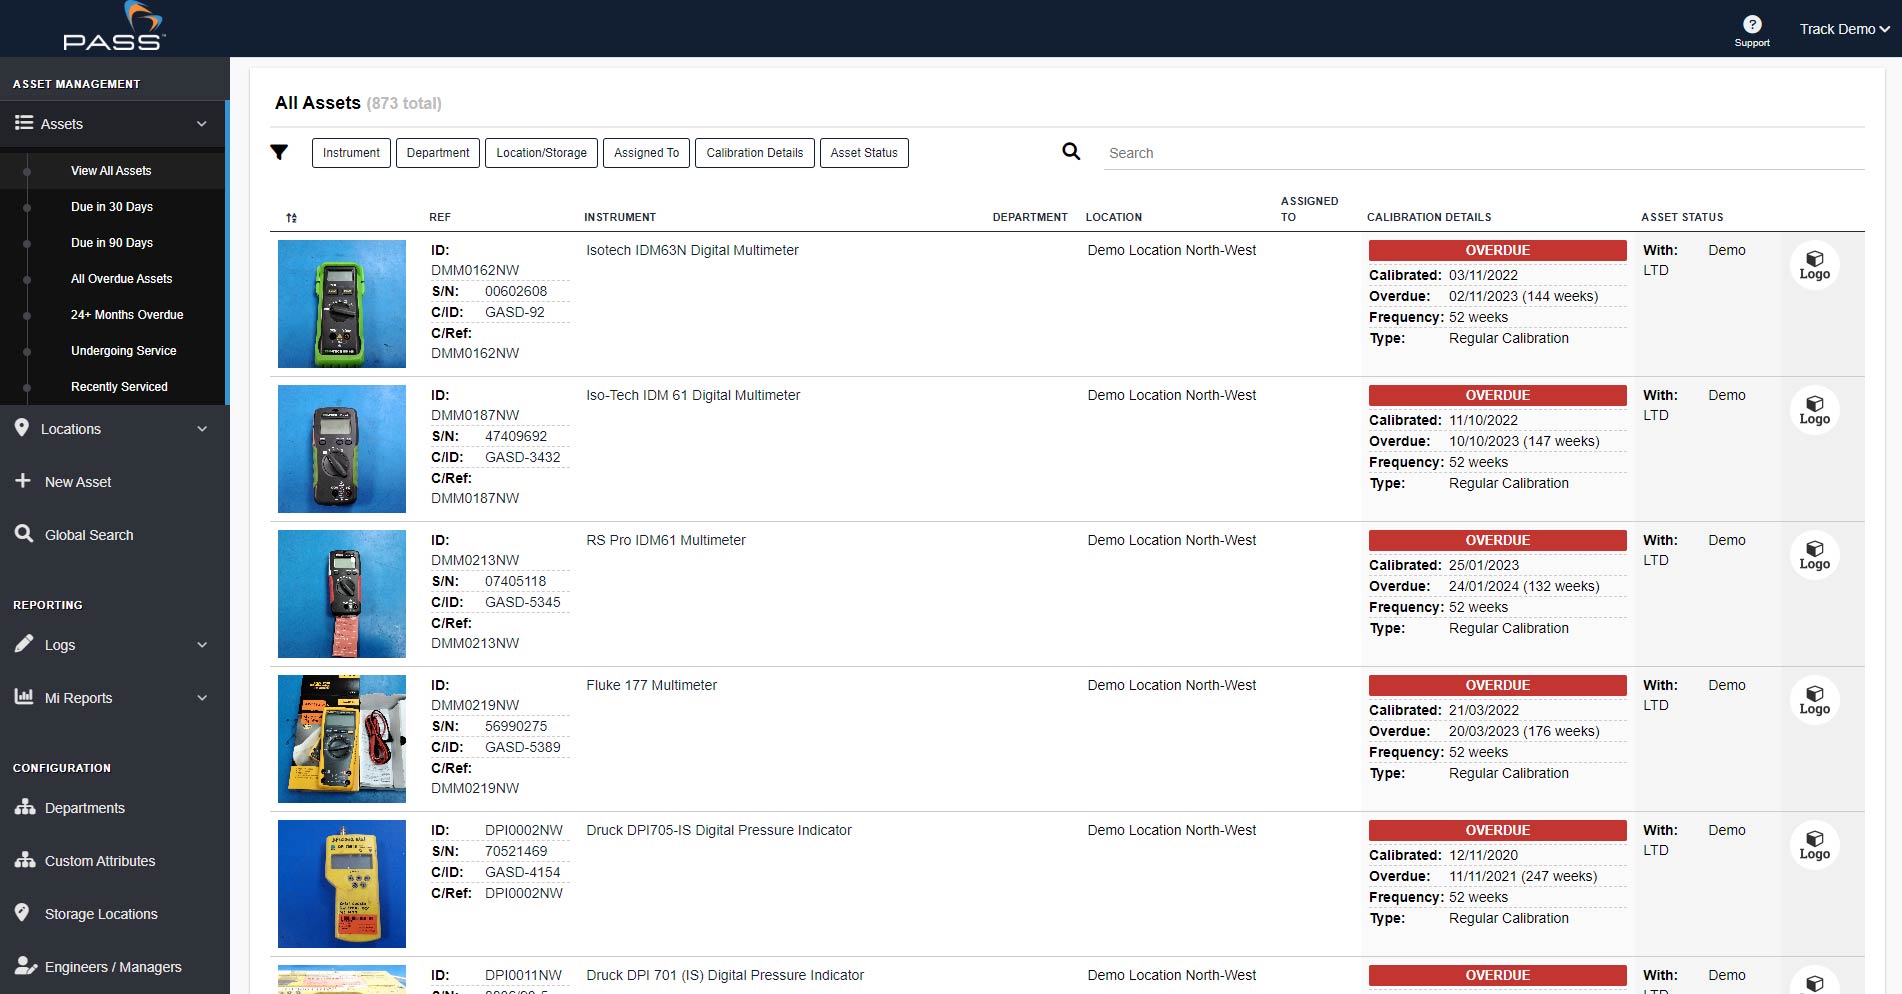The height and width of the screenshot is (994, 1902).
Task: Open the Instrument filter
Action: pyautogui.click(x=351, y=153)
